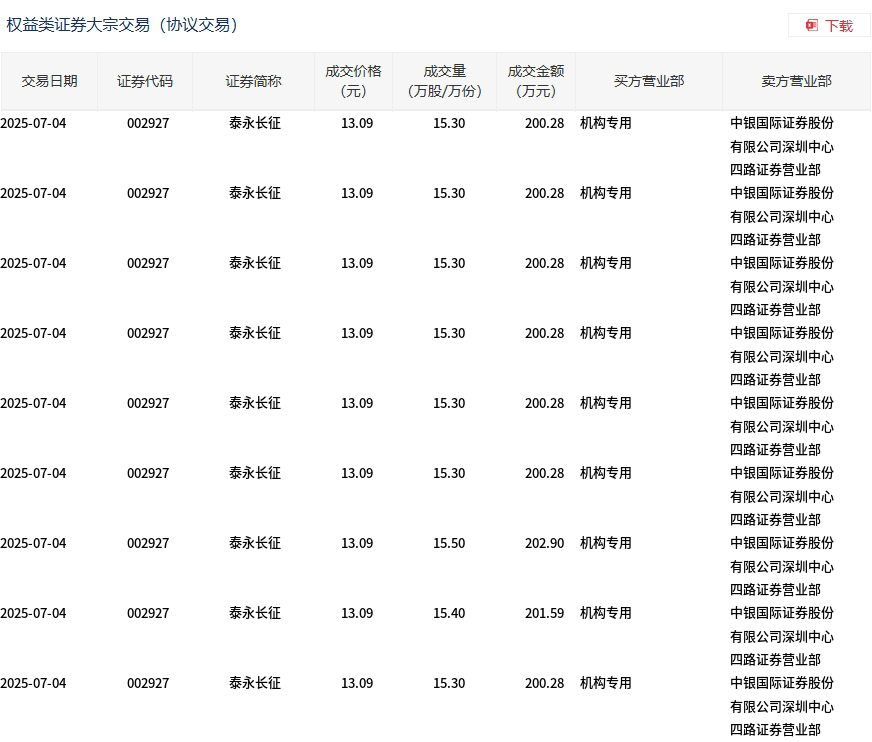Click 泰永长征 in the 202.90 amount row
Image resolution: width=872 pixels, height=742 pixels.
pos(255,543)
